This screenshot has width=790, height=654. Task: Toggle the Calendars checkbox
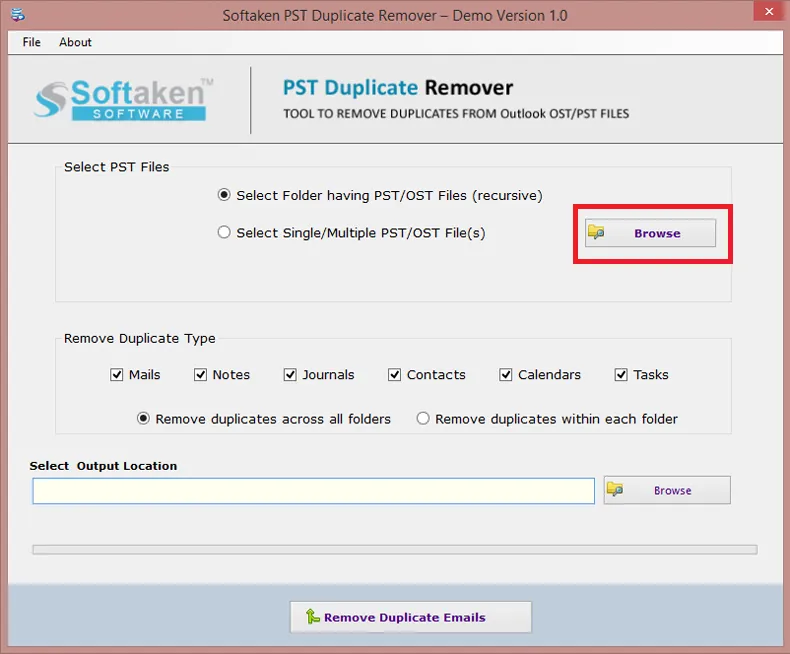505,375
